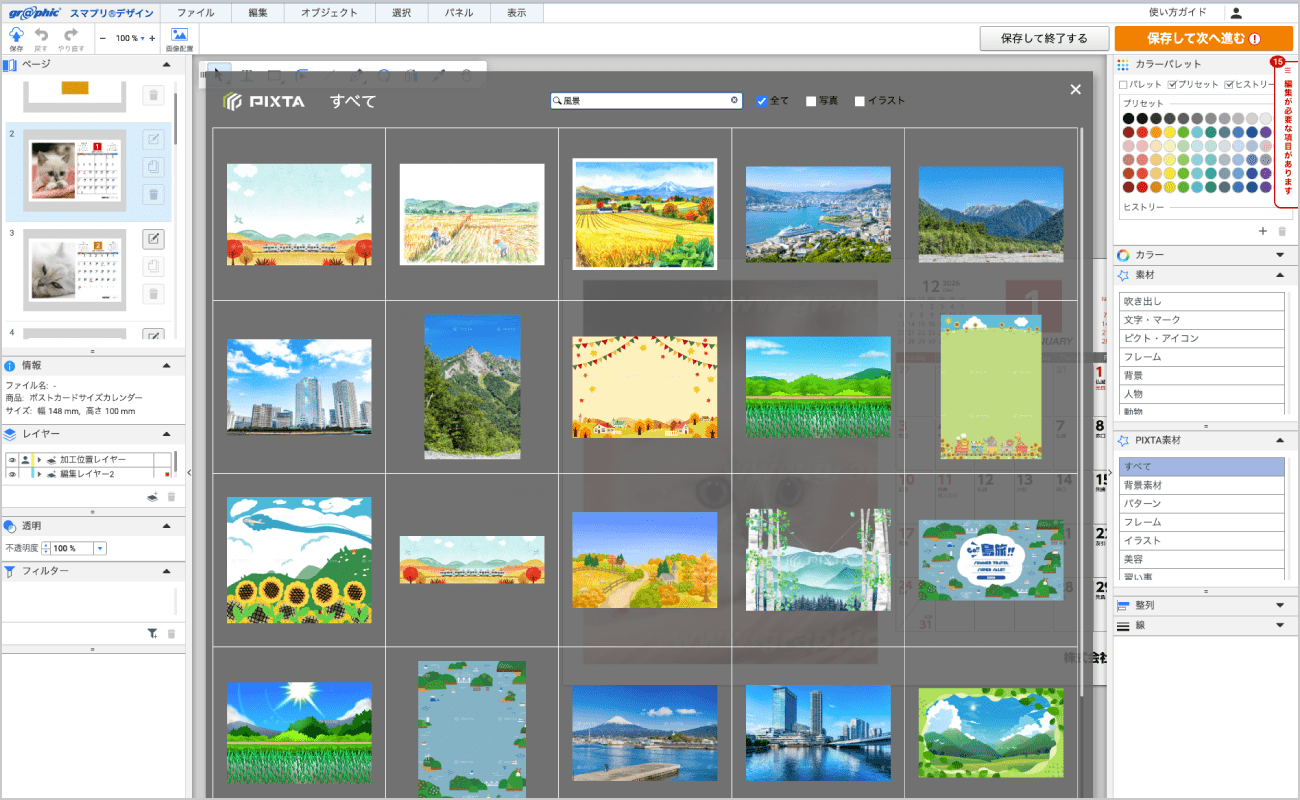
Task: Expand the 線 panel
Action: (1280, 626)
